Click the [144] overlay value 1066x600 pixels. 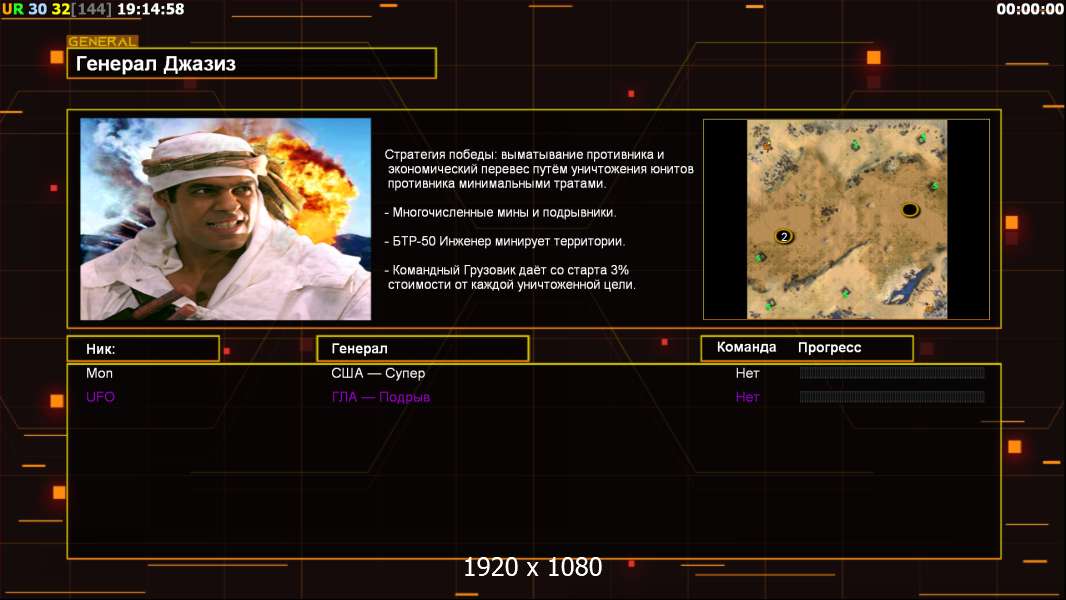(92, 9)
